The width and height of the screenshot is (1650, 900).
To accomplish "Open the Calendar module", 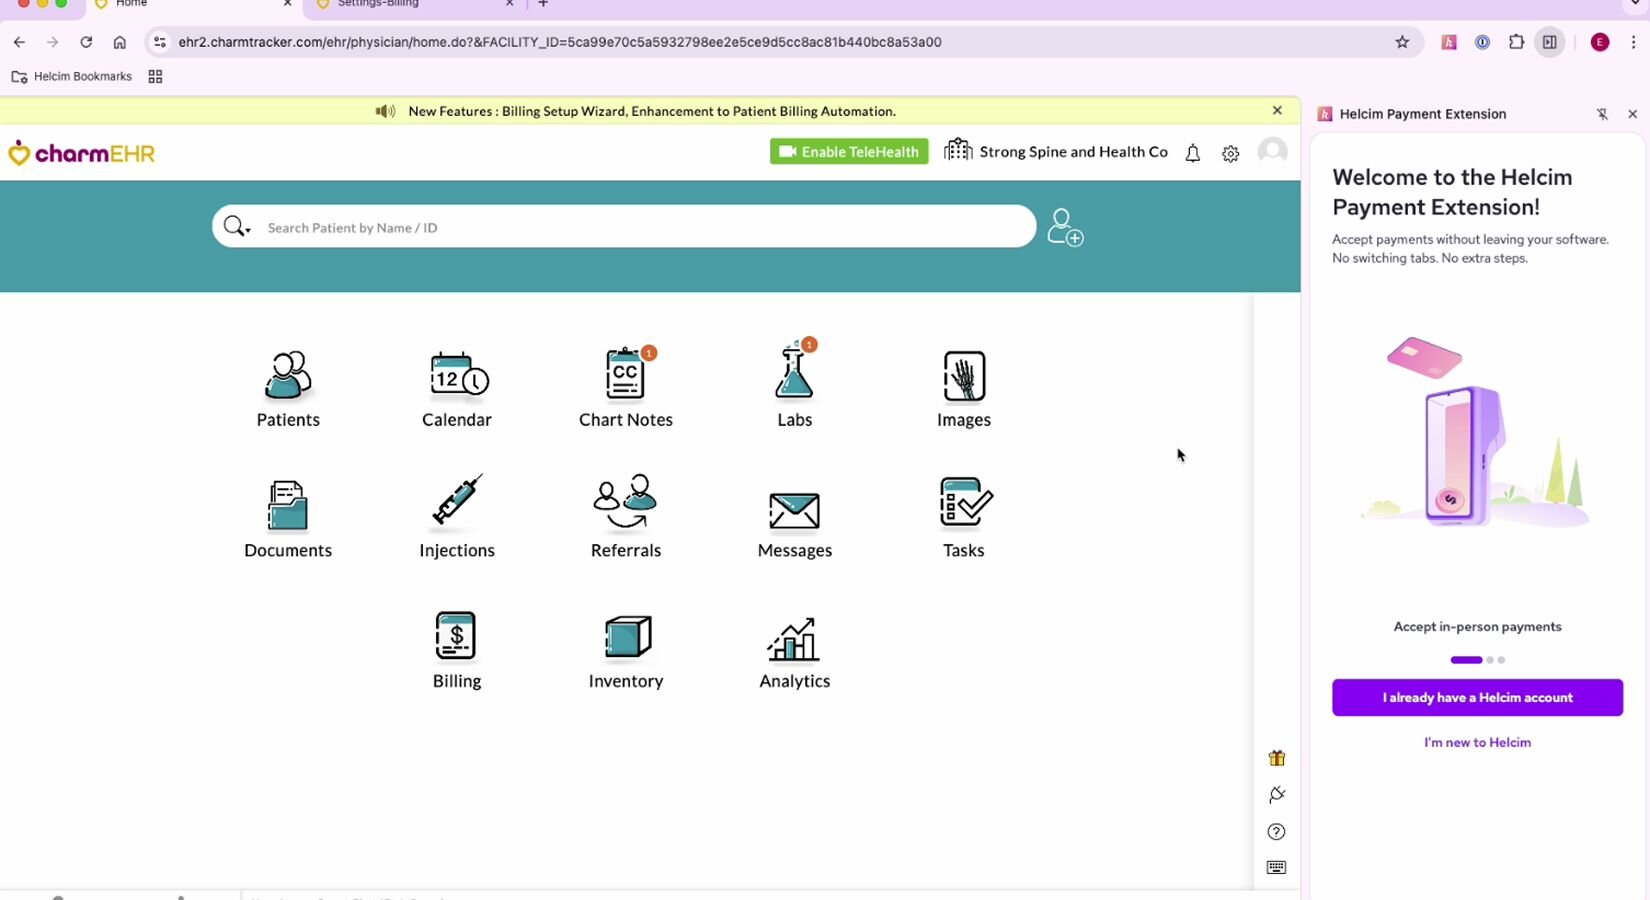I will point(457,377).
